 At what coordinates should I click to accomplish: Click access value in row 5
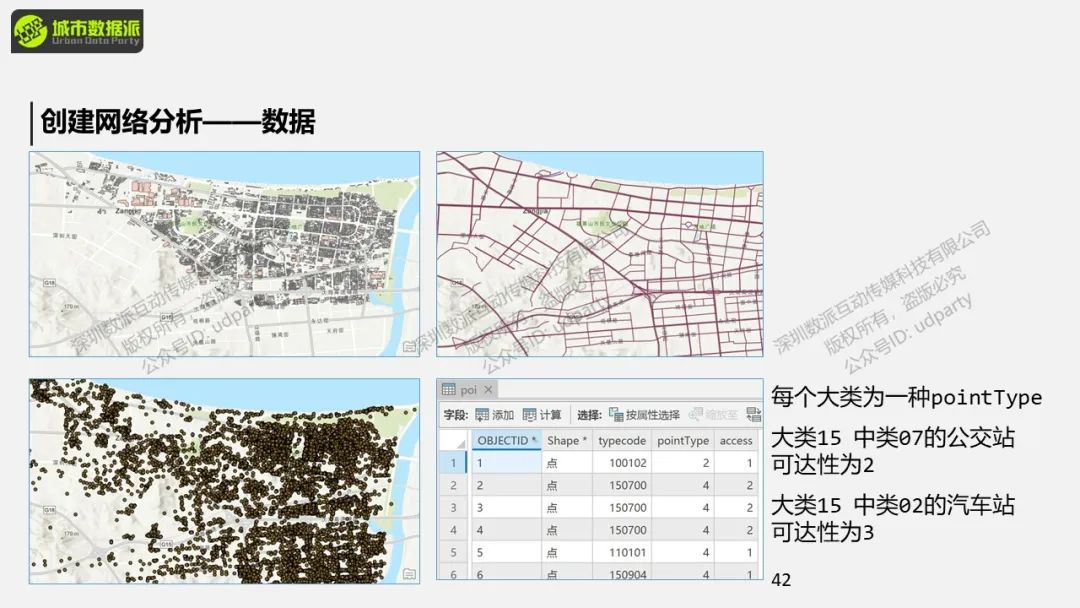(x=736, y=552)
